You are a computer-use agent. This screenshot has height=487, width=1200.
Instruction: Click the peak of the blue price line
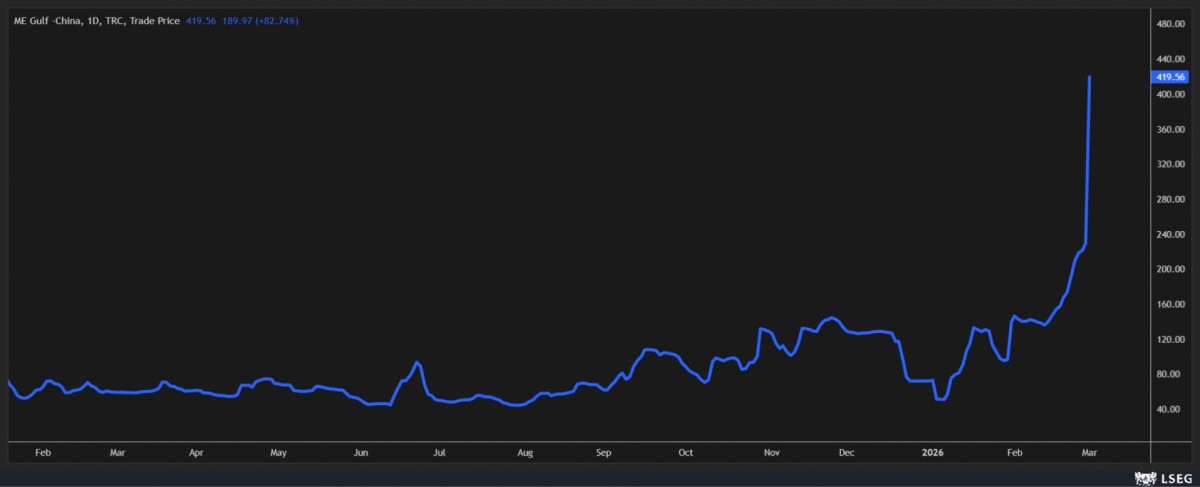[x=1089, y=77]
